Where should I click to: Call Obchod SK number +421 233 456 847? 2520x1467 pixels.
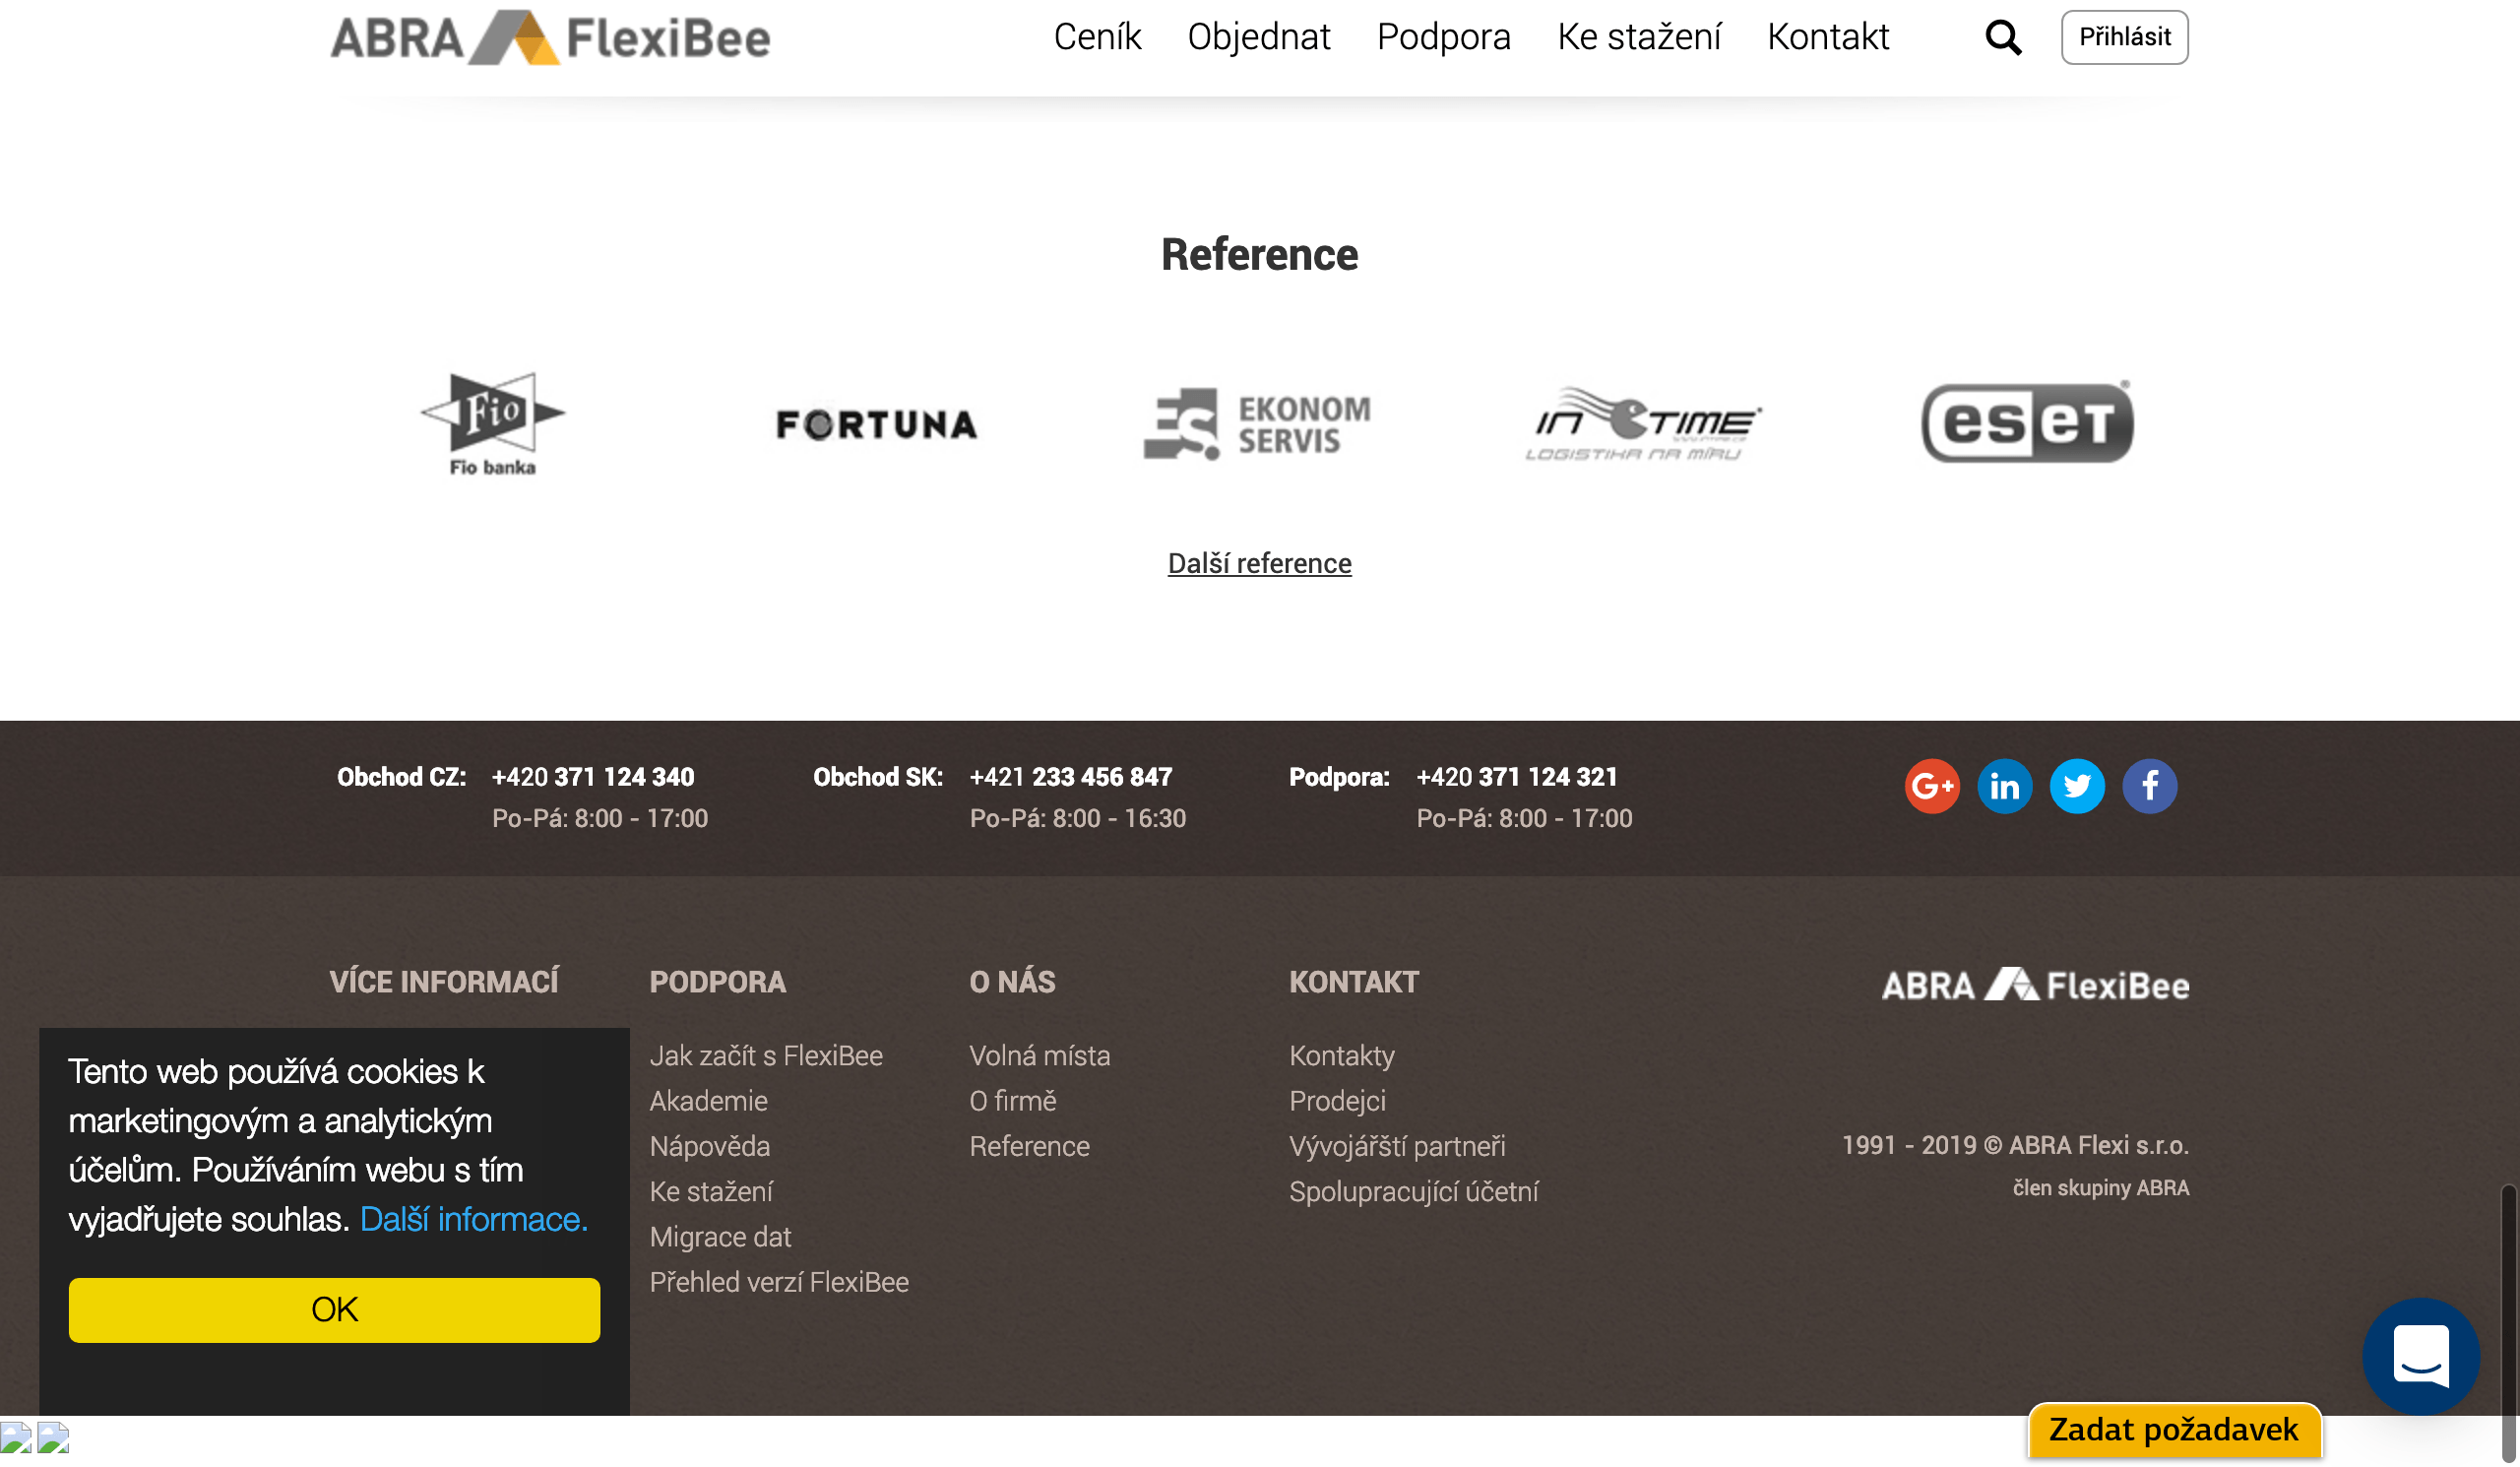click(x=1071, y=777)
